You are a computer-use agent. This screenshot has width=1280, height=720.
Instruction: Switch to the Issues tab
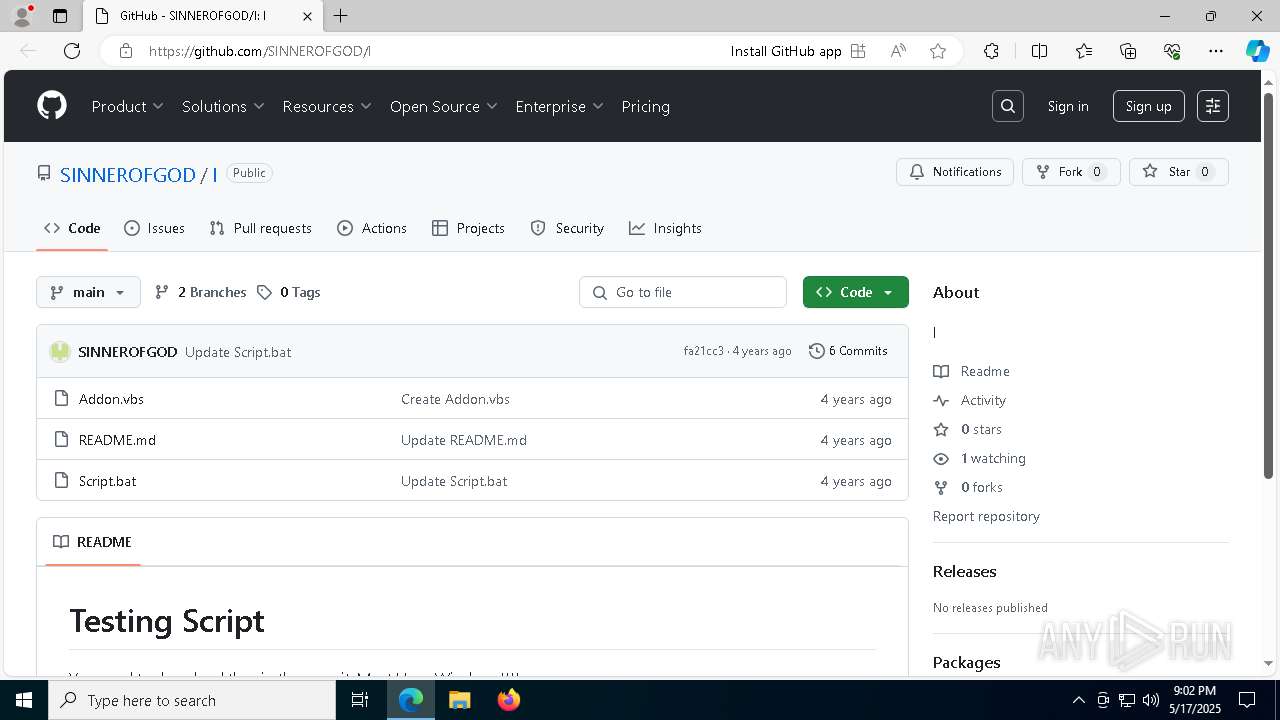click(x=154, y=228)
